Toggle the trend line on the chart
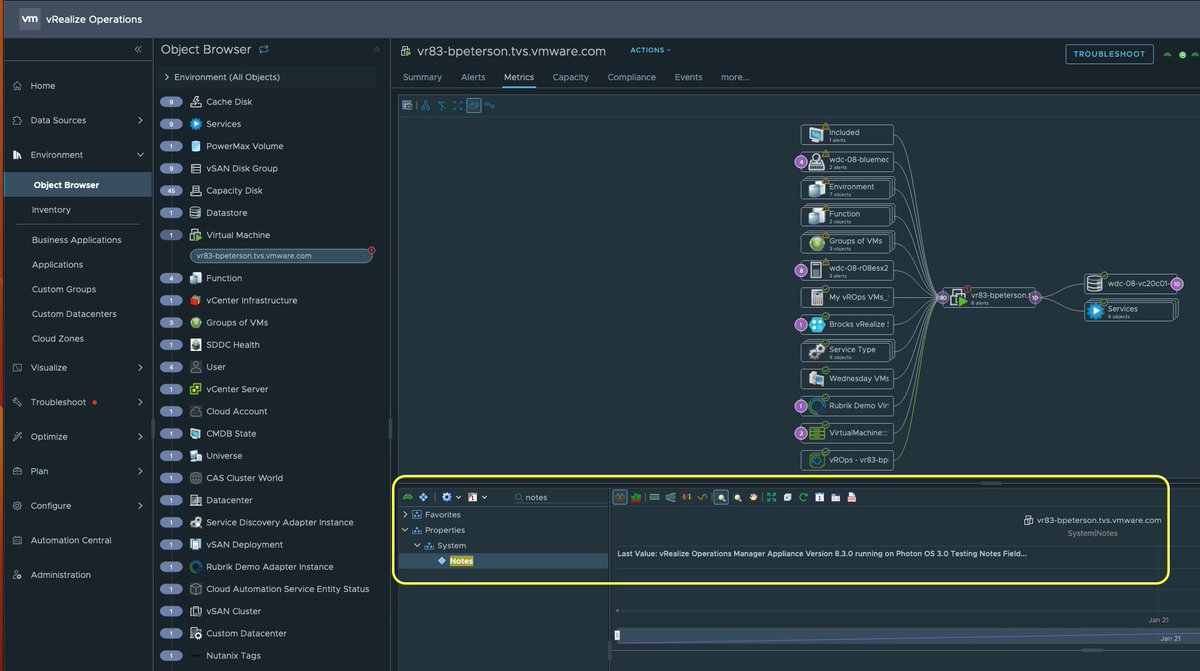Image resolution: width=1200 pixels, height=671 pixels. pos(701,497)
